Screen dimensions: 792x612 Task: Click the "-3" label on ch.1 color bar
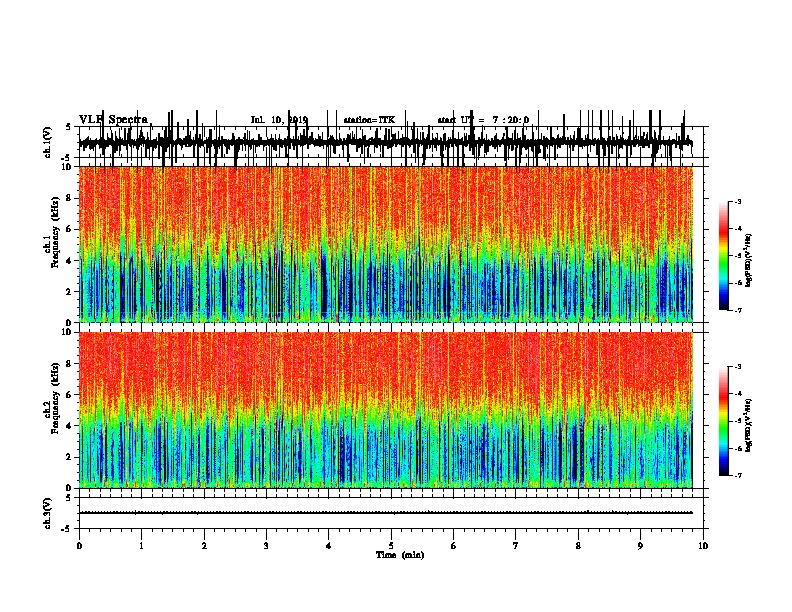(737, 201)
